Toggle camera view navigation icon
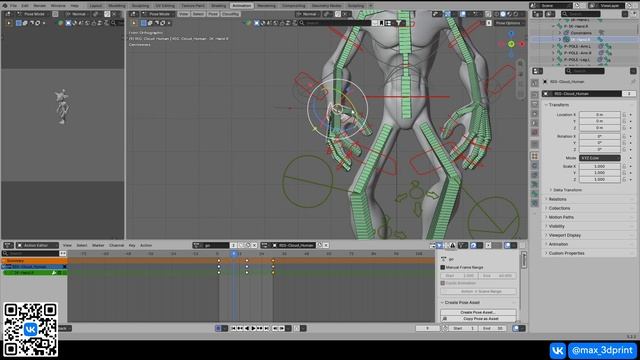The height and width of the screenshot is (360, 640). click(x=520, y=84)
